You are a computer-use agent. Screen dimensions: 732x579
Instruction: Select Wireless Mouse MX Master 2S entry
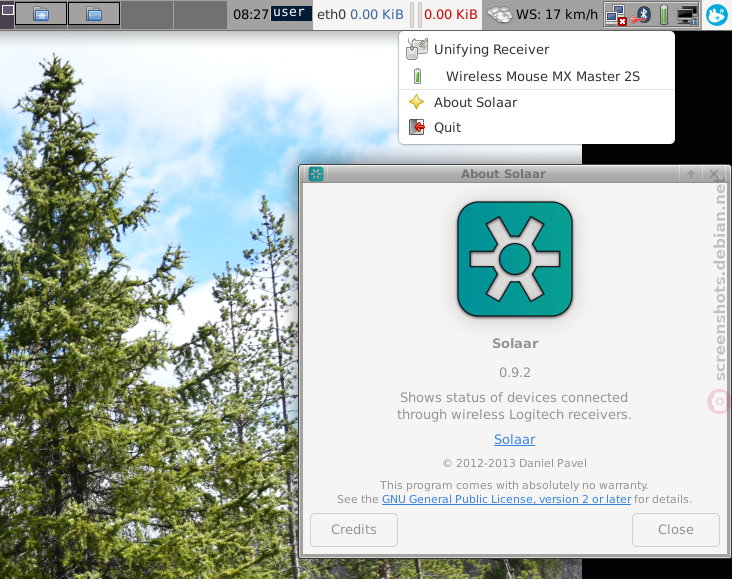(x=536, y=76)
